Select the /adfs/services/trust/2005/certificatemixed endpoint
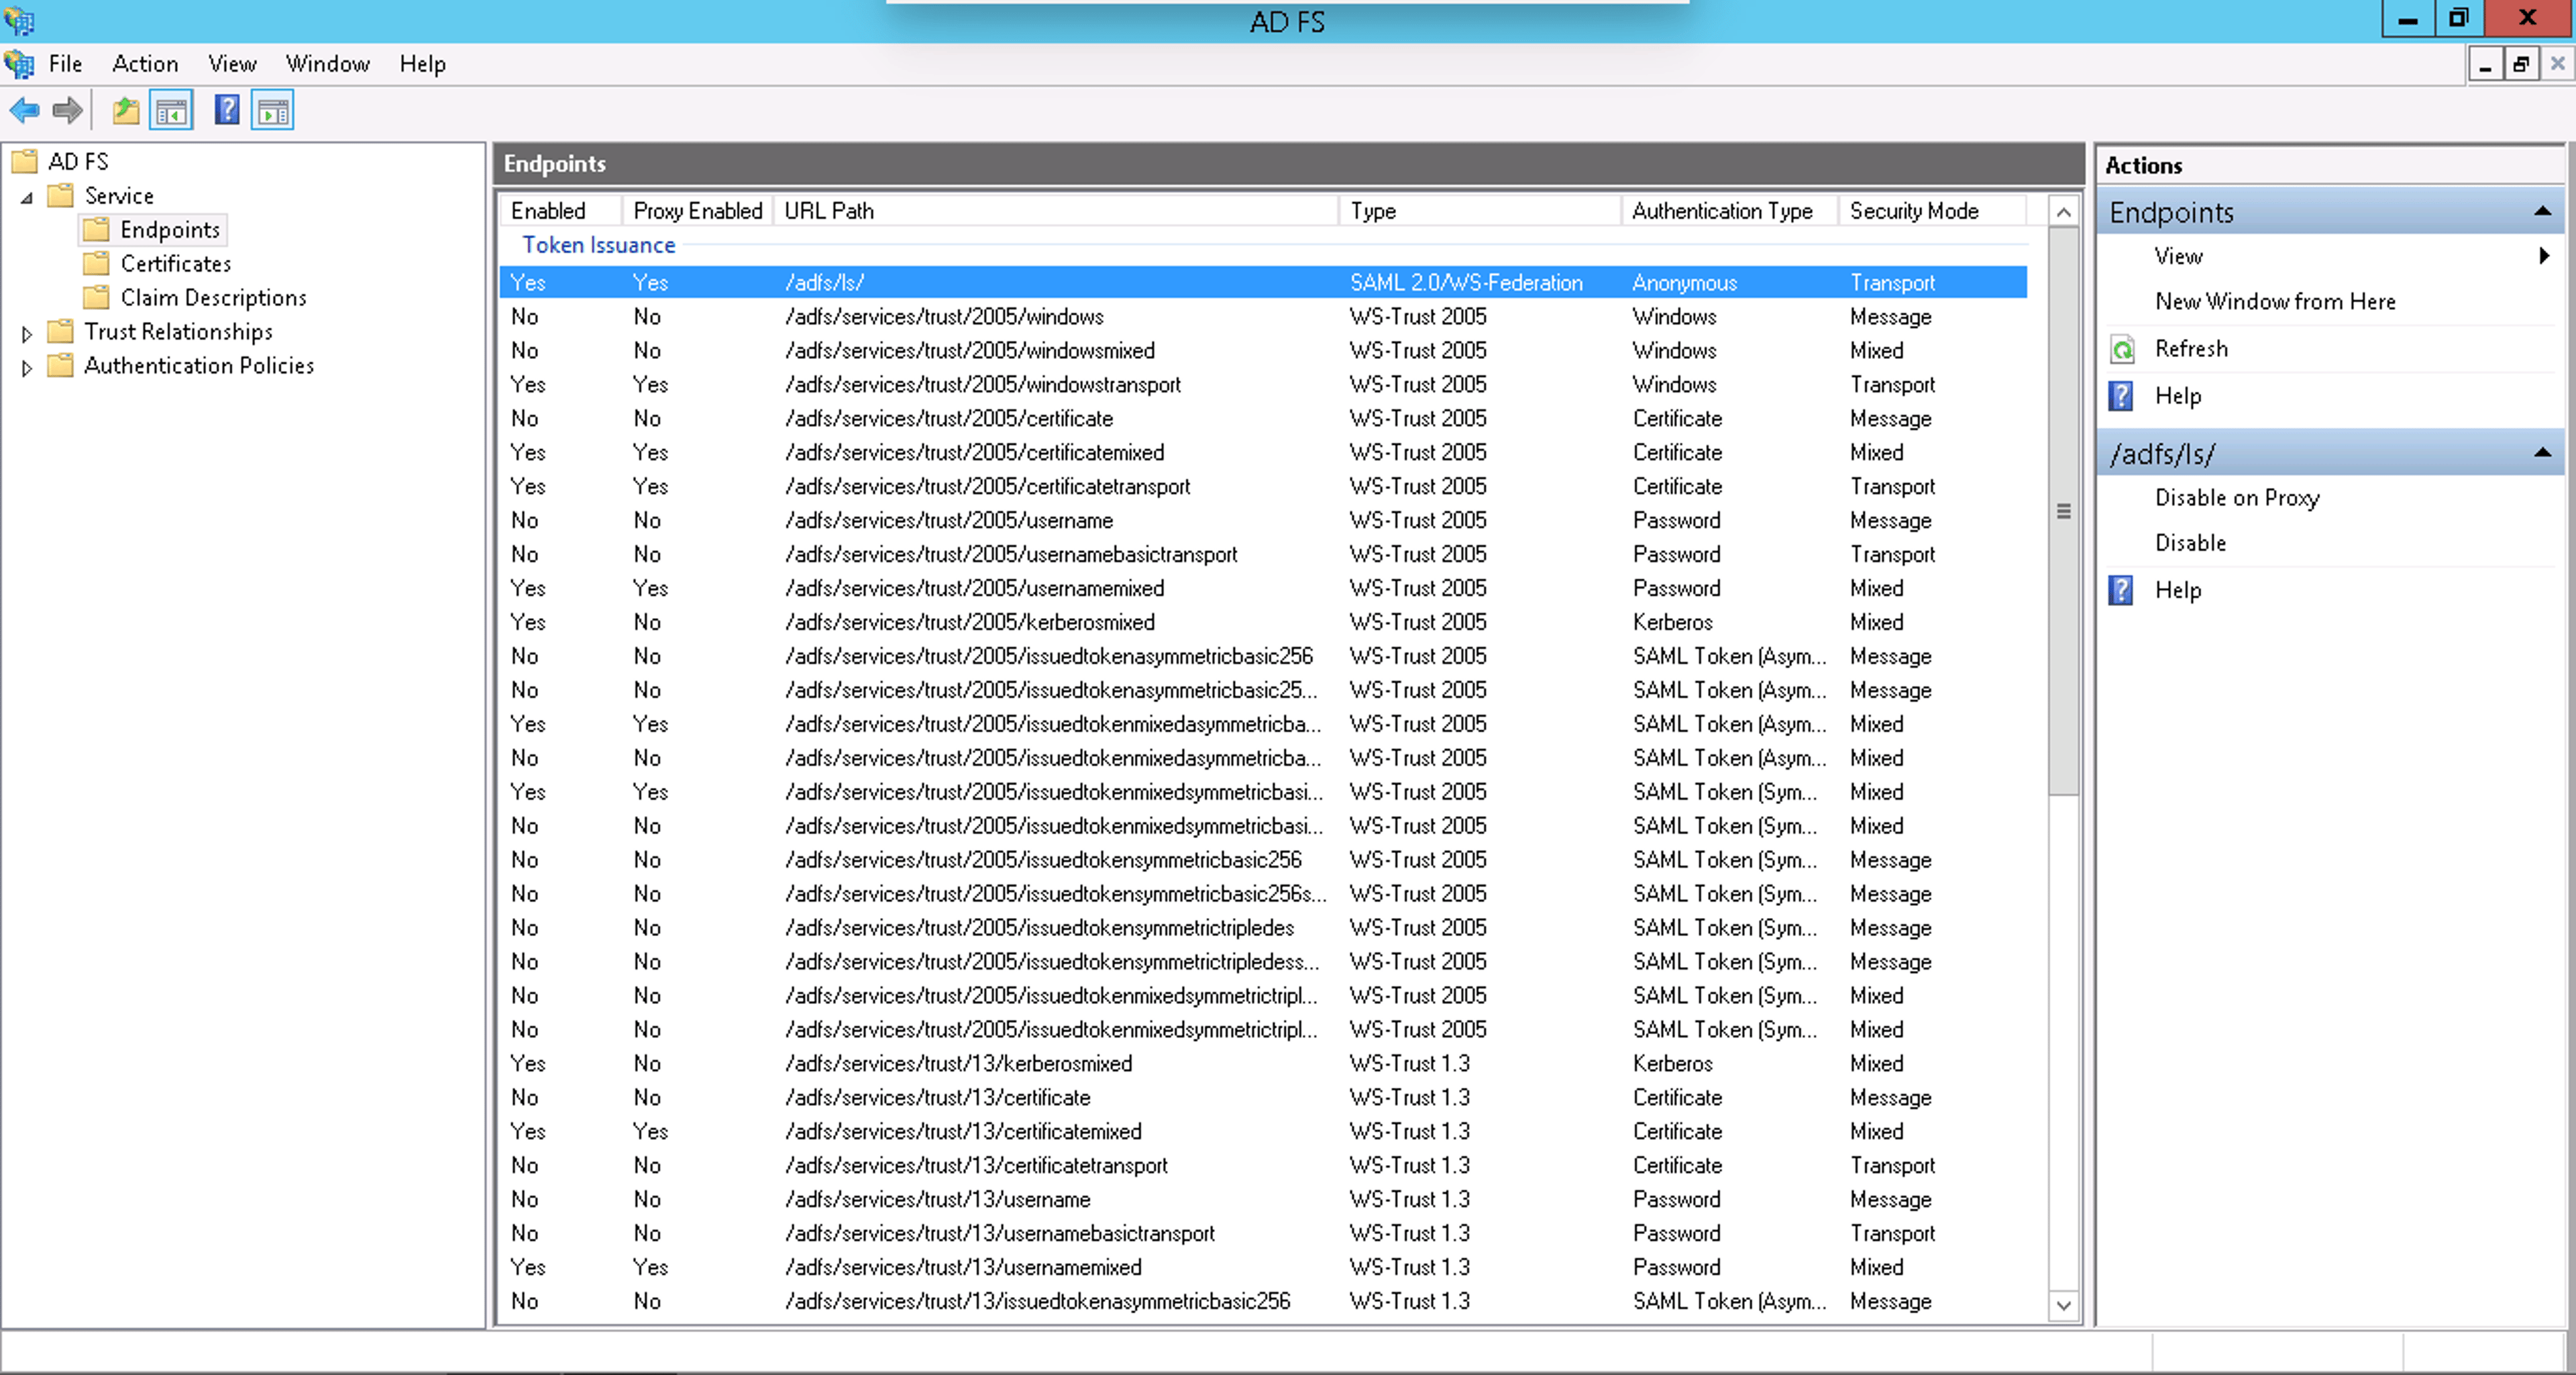The height and width of the screenshot is (1375, 2576). click(x=1263, y=453)
